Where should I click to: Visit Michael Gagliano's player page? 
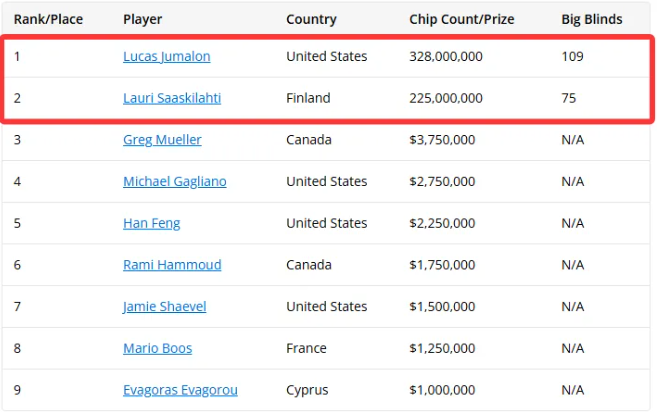(x=175, y=182)
